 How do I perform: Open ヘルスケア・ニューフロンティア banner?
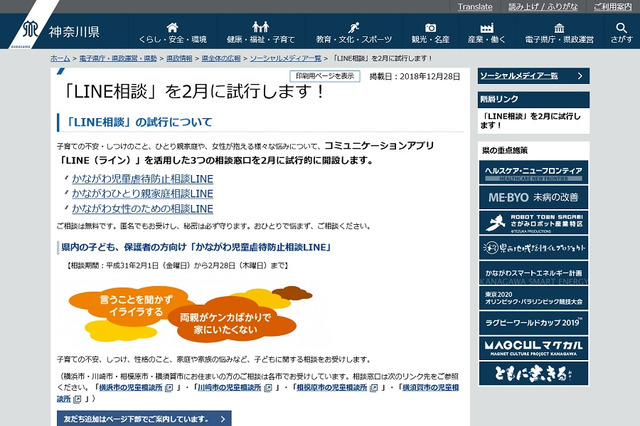coord(533,173)
